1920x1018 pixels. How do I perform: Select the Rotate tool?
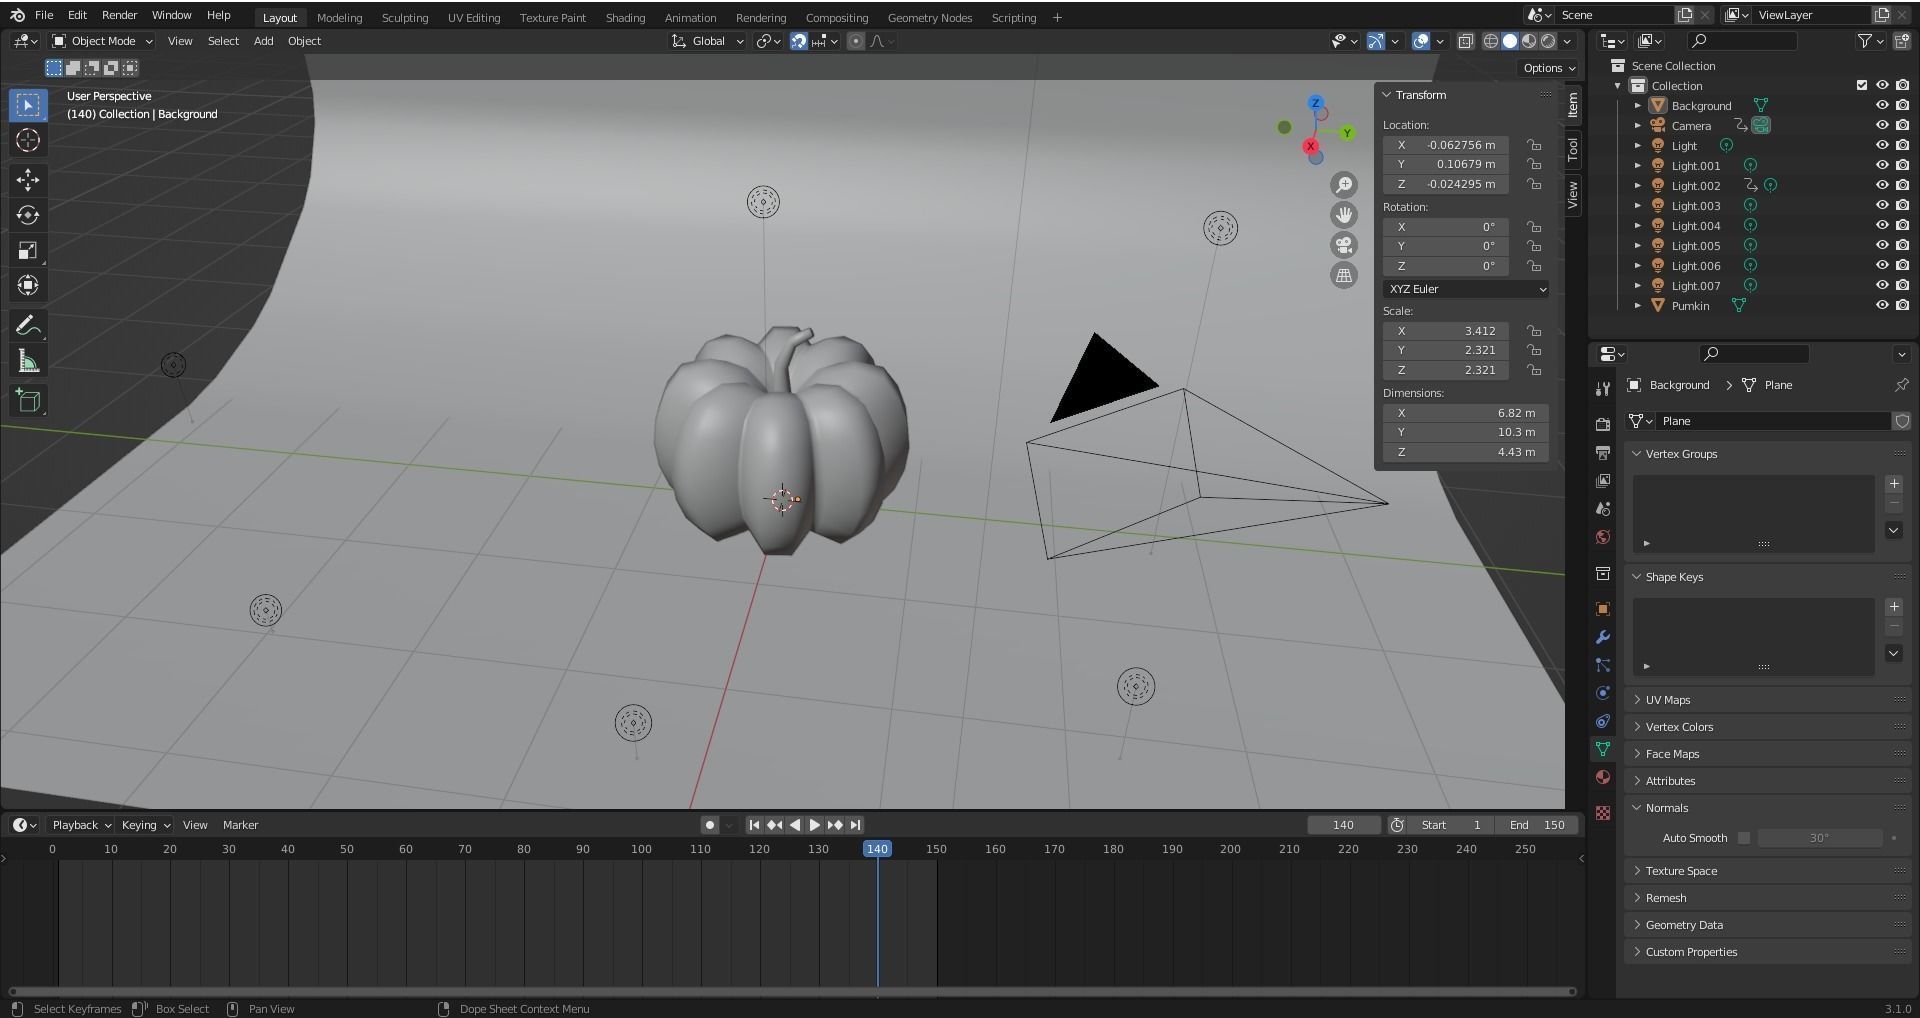(28, 215)
